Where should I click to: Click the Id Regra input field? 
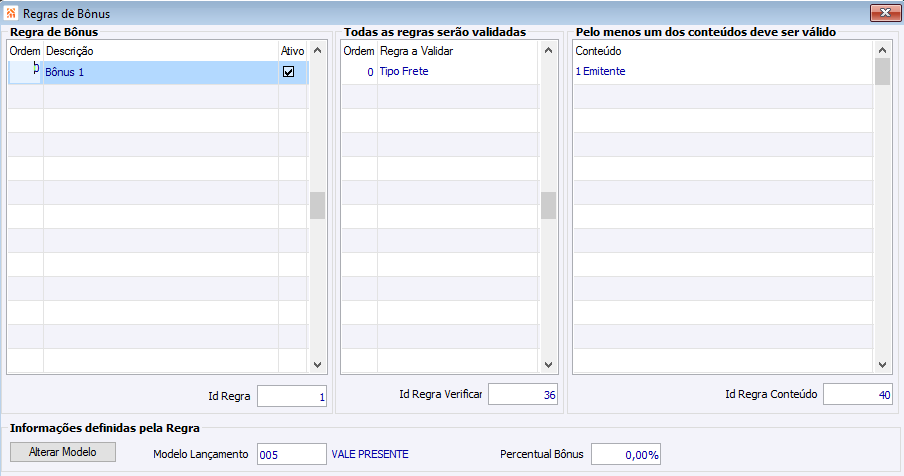[292, 396]
